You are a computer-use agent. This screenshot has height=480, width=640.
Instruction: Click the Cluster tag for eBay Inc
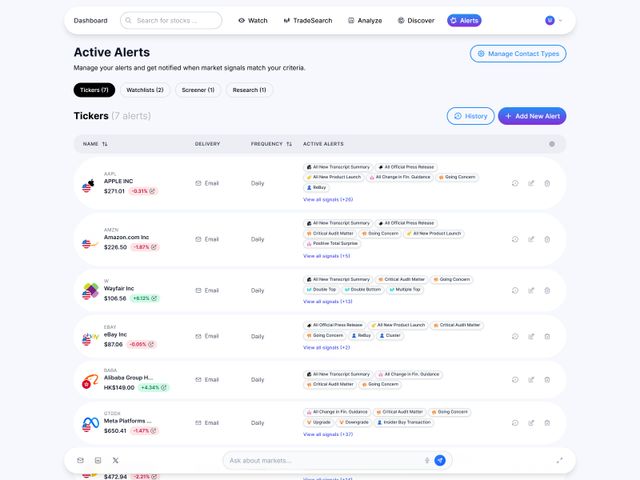tap(390, 336)
